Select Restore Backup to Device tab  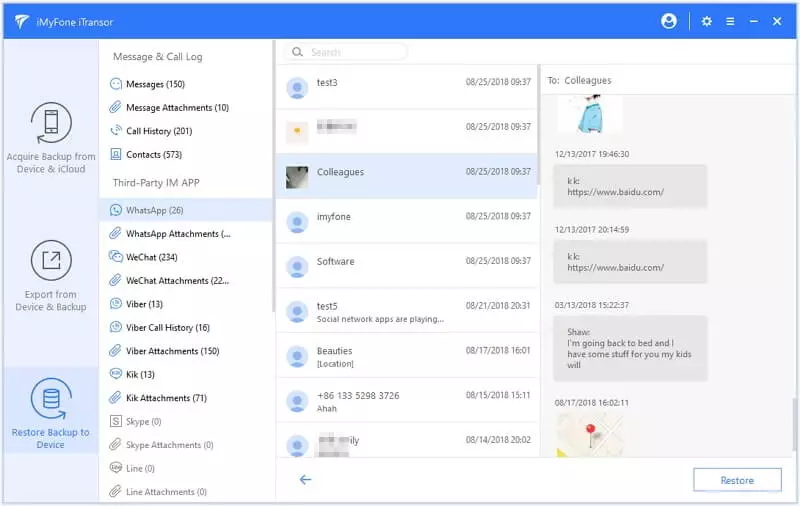click(x=51, y=411)
